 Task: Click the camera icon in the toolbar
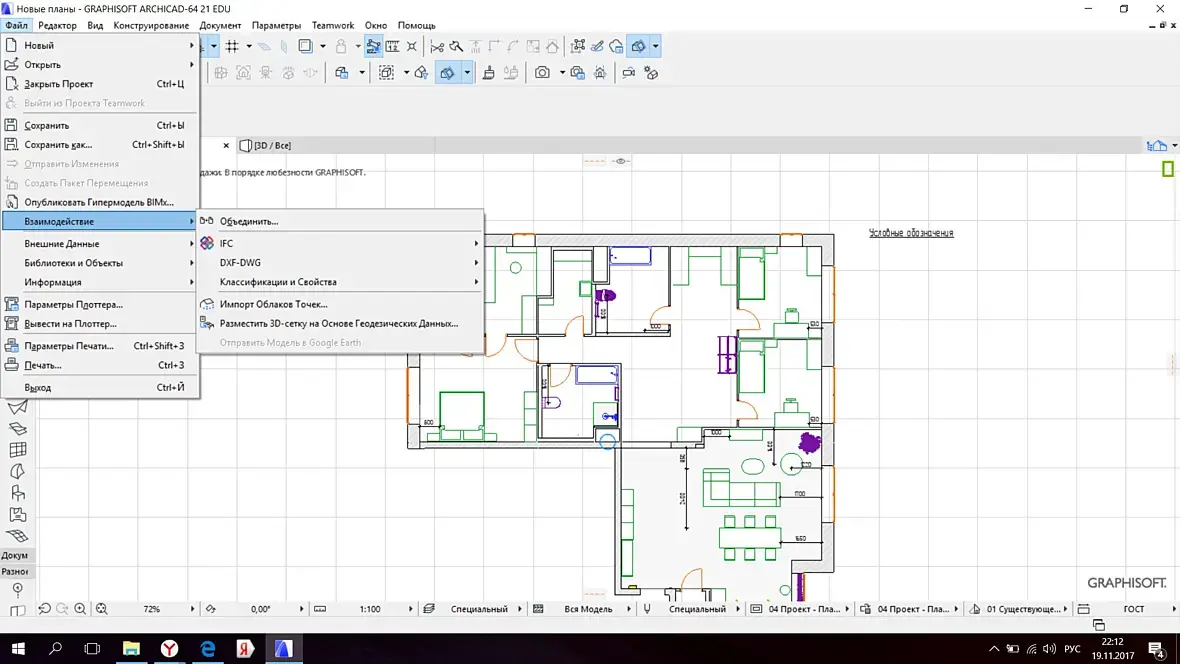click(542, 73)
